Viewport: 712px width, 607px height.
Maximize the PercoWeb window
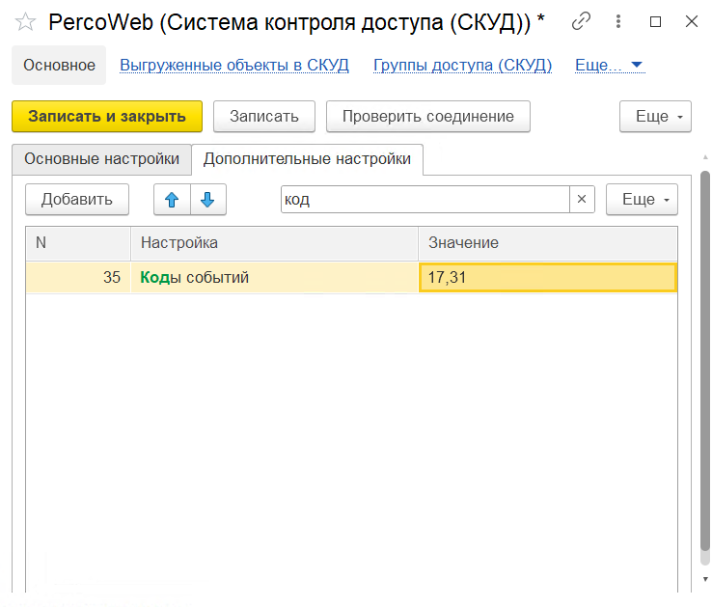click(655, 21)
